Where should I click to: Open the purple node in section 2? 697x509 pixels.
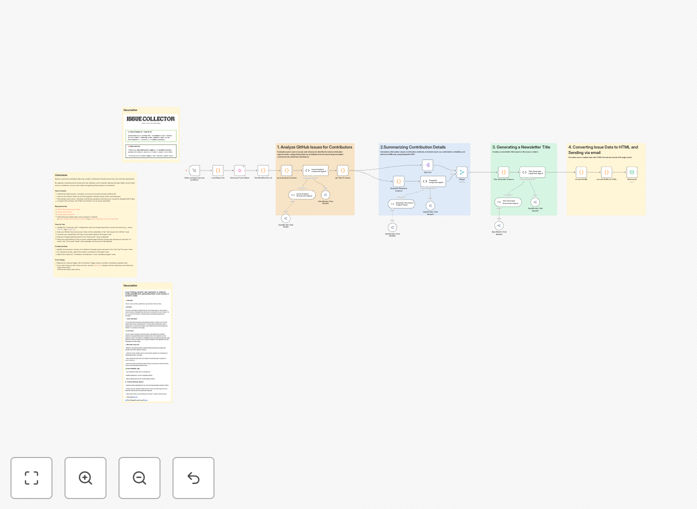(x=428, y=165)
